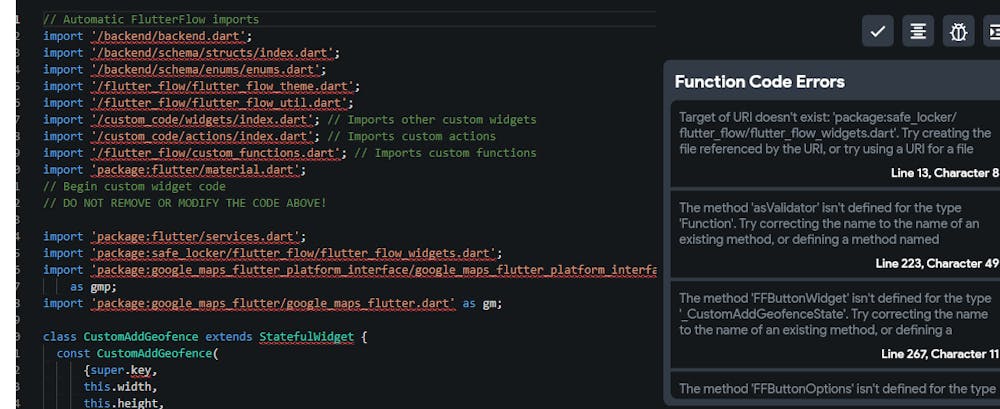
Task: Click the 'google_maps_flutter.dart' import string
Action: click(x=274, y=303)
